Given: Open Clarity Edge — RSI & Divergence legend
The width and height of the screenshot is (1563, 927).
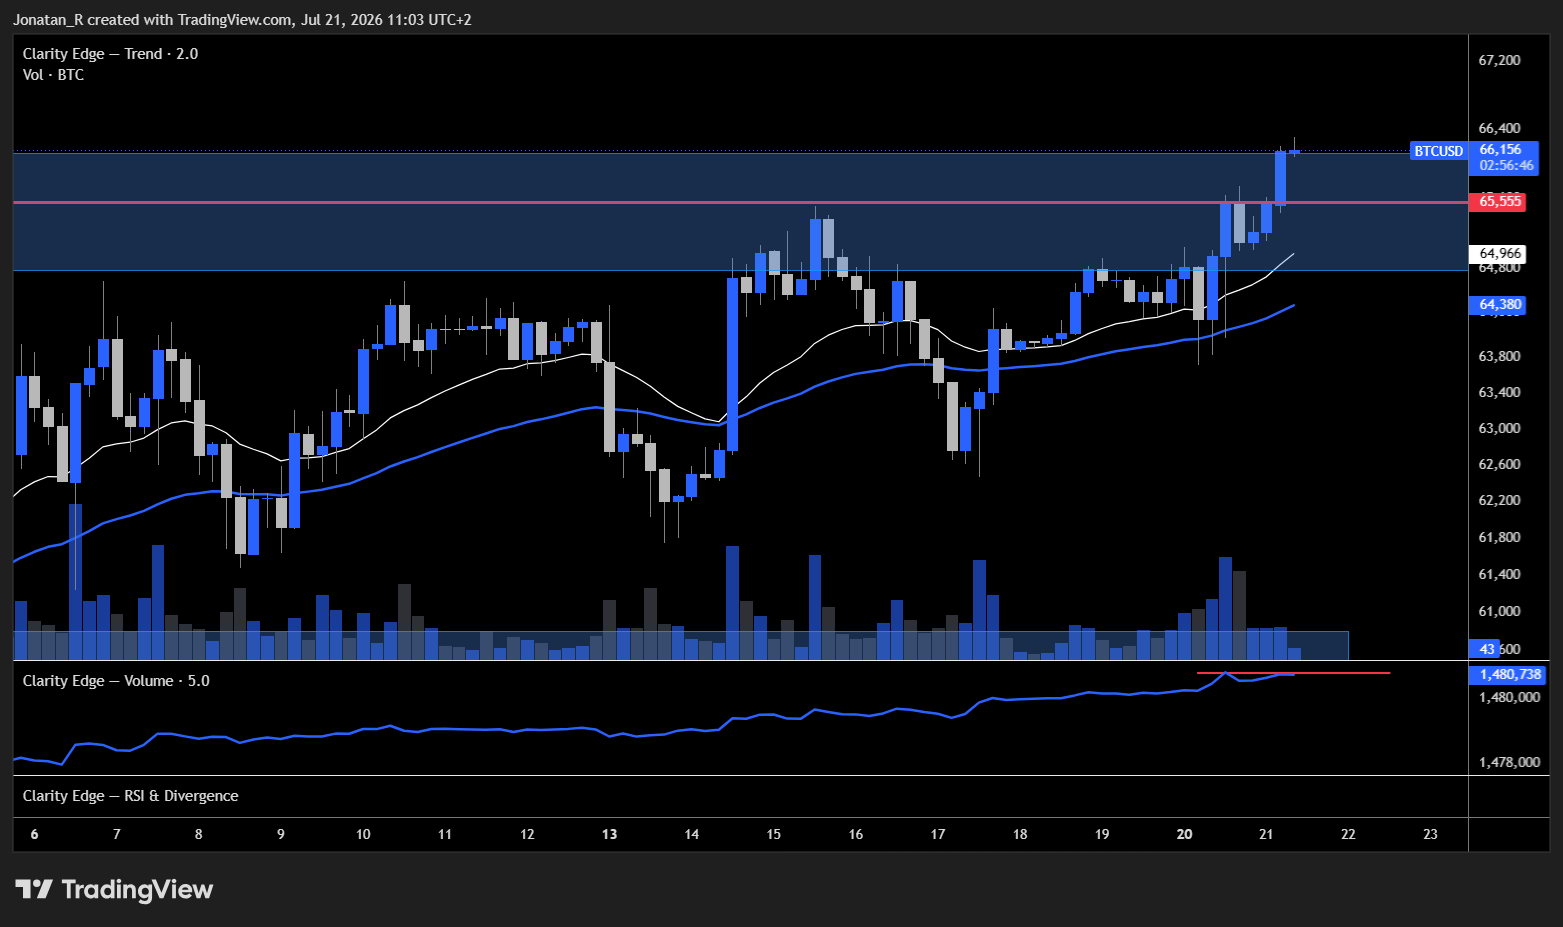Looking at the screenshot, I should click(x=130, y=796).
